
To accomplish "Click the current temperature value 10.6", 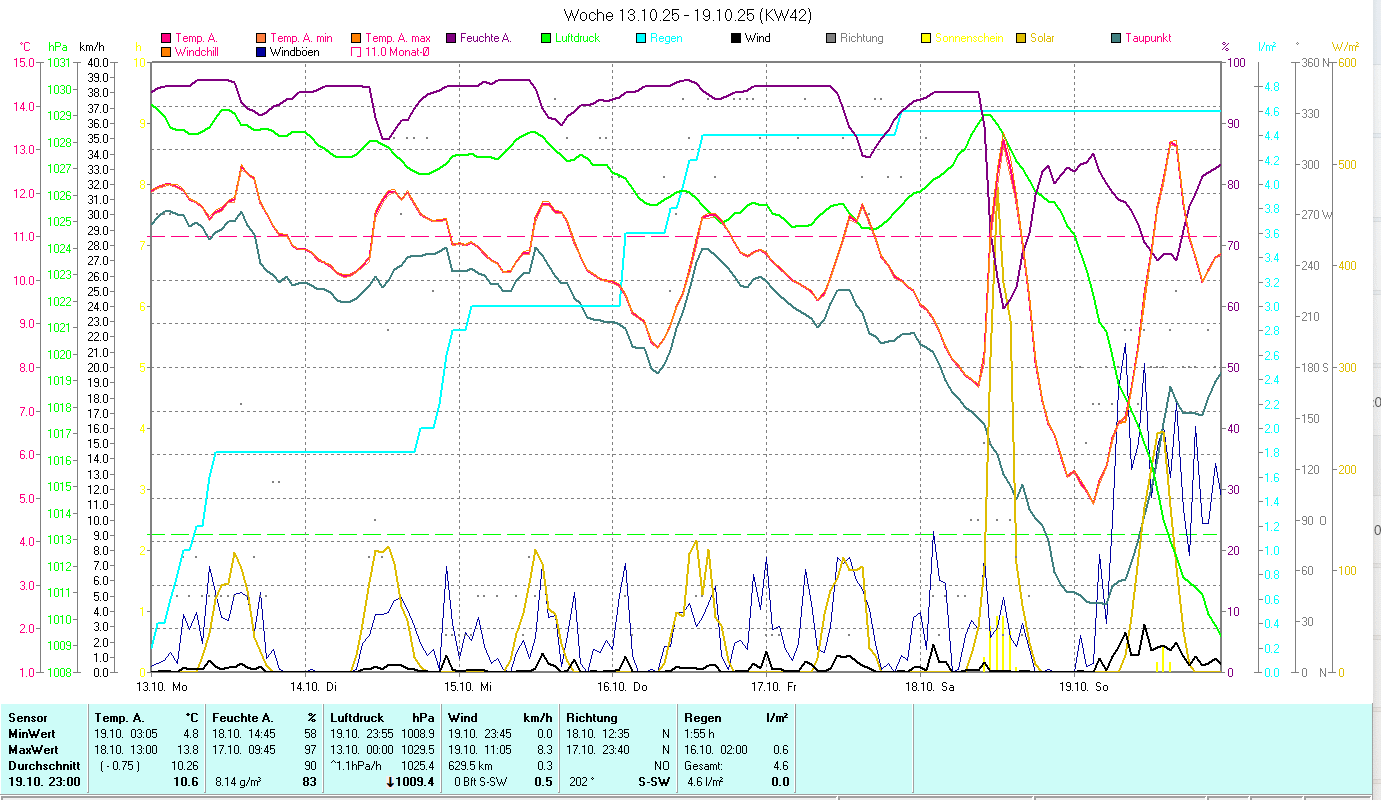I will (187, 782).
